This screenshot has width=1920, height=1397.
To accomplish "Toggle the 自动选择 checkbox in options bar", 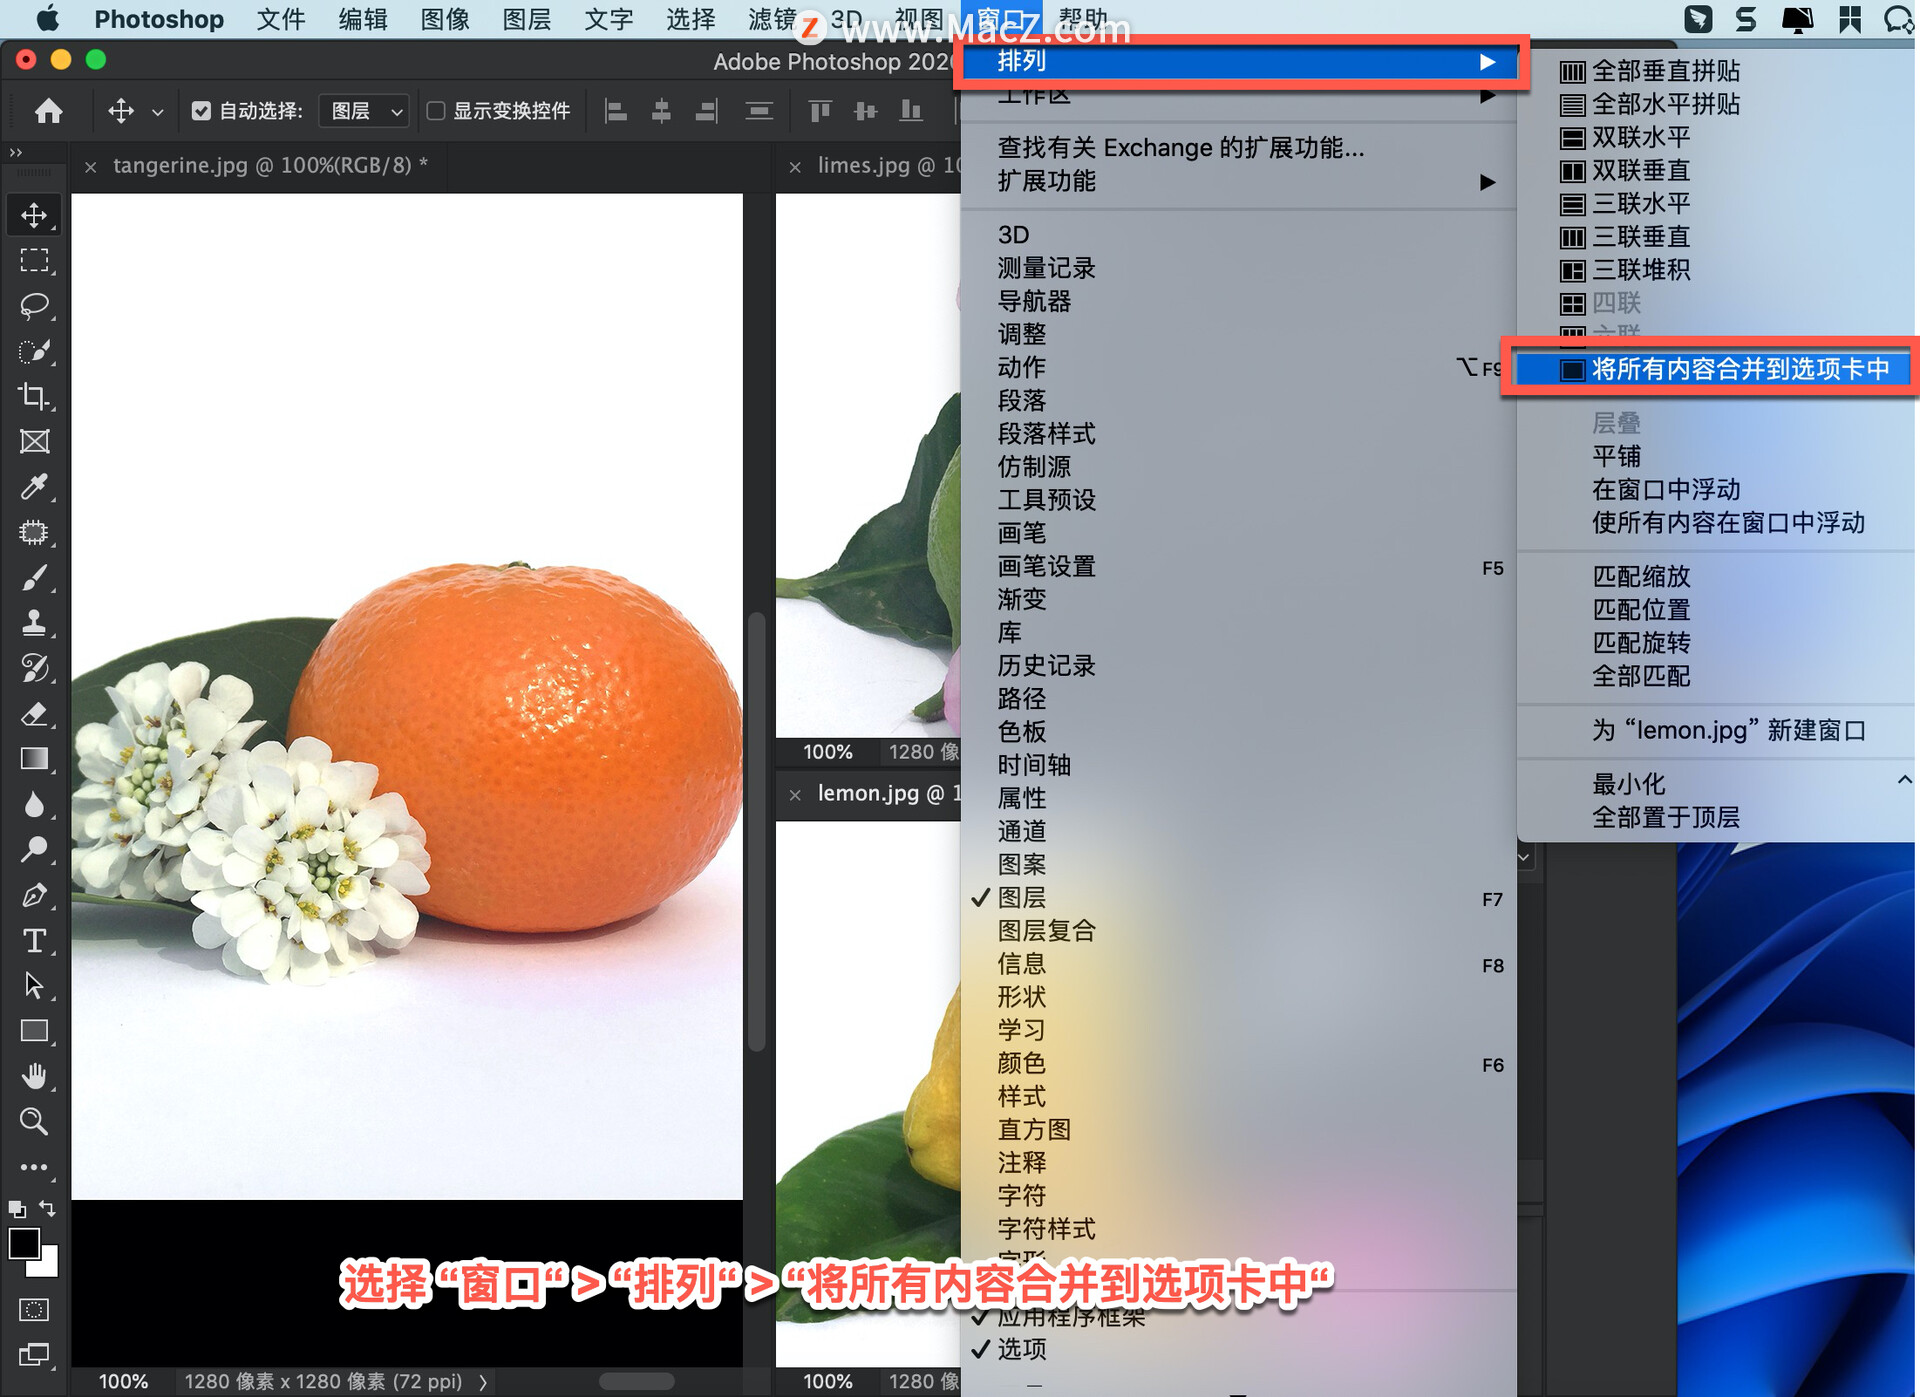I will [202, 110].
